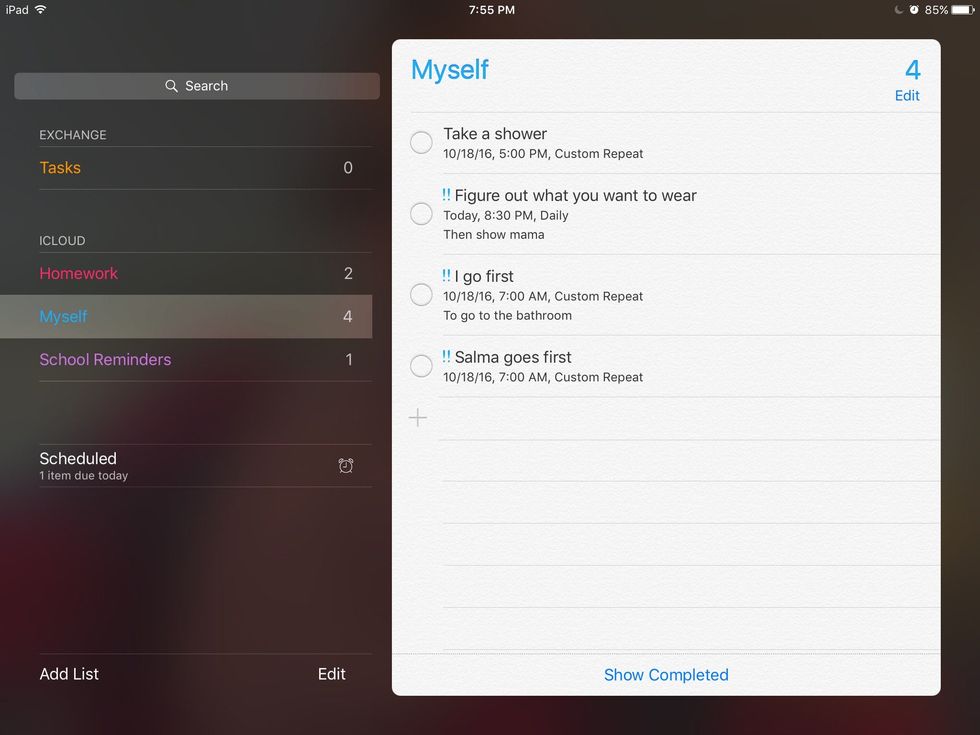Tap the alarm clock icon beside Scheduled
980x735 pixels.
[346, 466]
